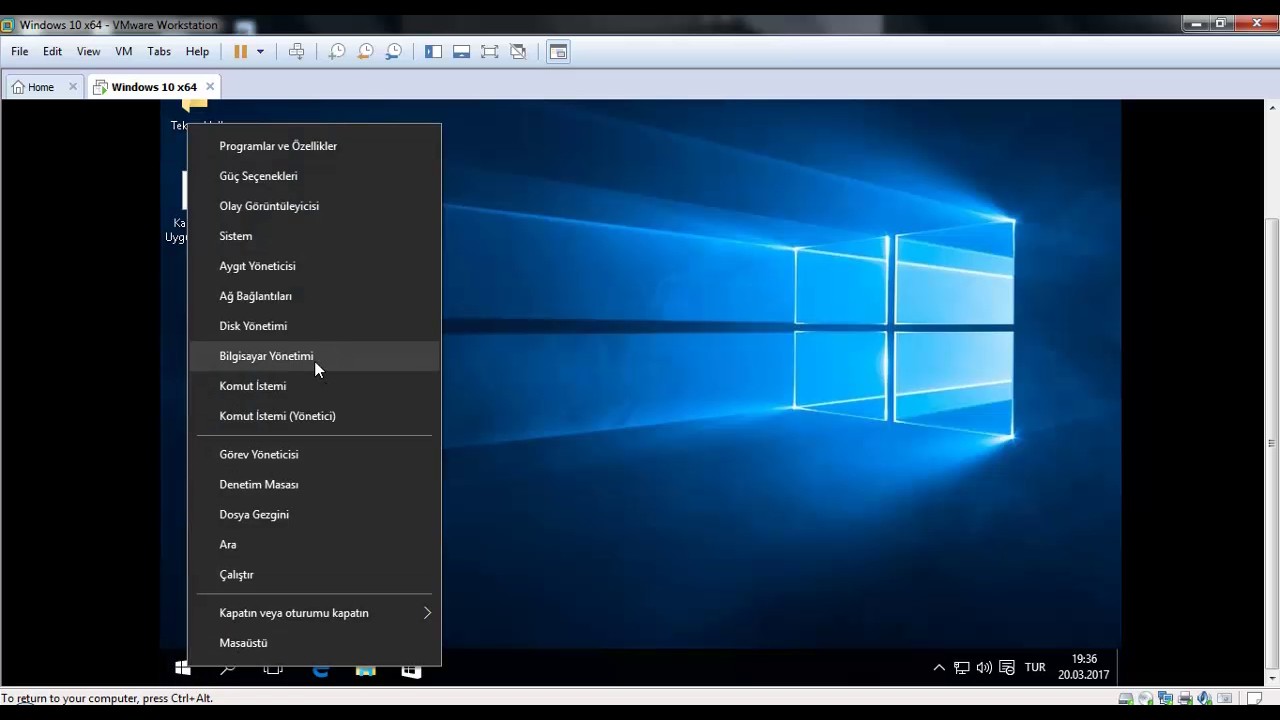The width and height of the screenshot is (1280, 720).
Task: Click the hard disk device status icon
Action: tap(1126, 698)
